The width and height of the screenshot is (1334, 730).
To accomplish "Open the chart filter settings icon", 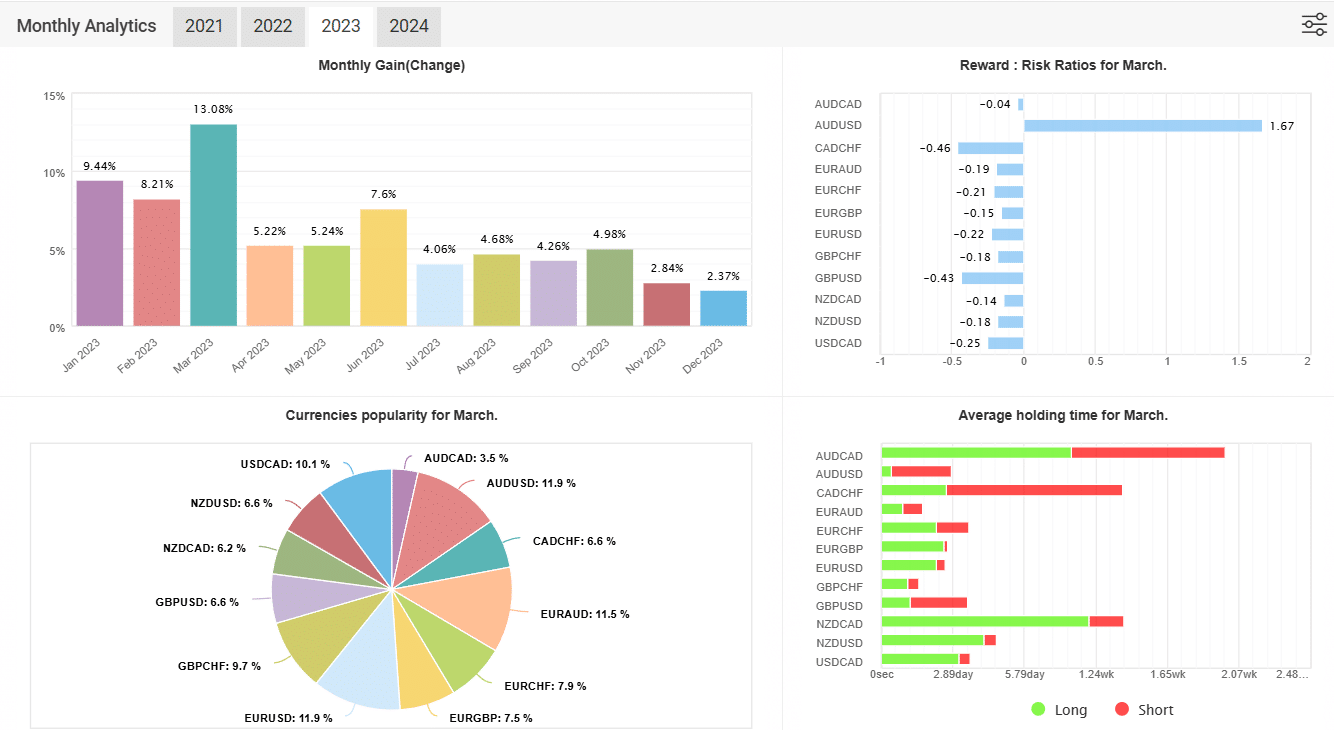I will pyautogui.click(x=1313, y=25).
